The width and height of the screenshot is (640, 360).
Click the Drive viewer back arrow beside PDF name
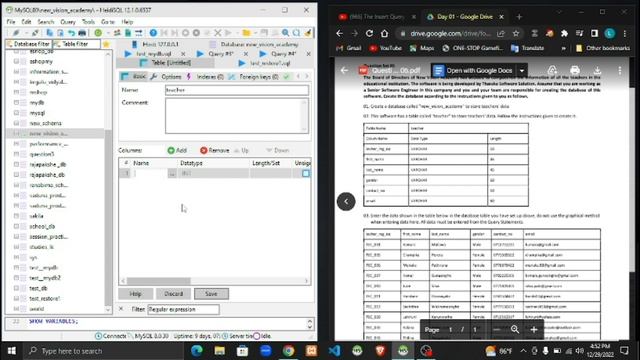click(344, 70)
